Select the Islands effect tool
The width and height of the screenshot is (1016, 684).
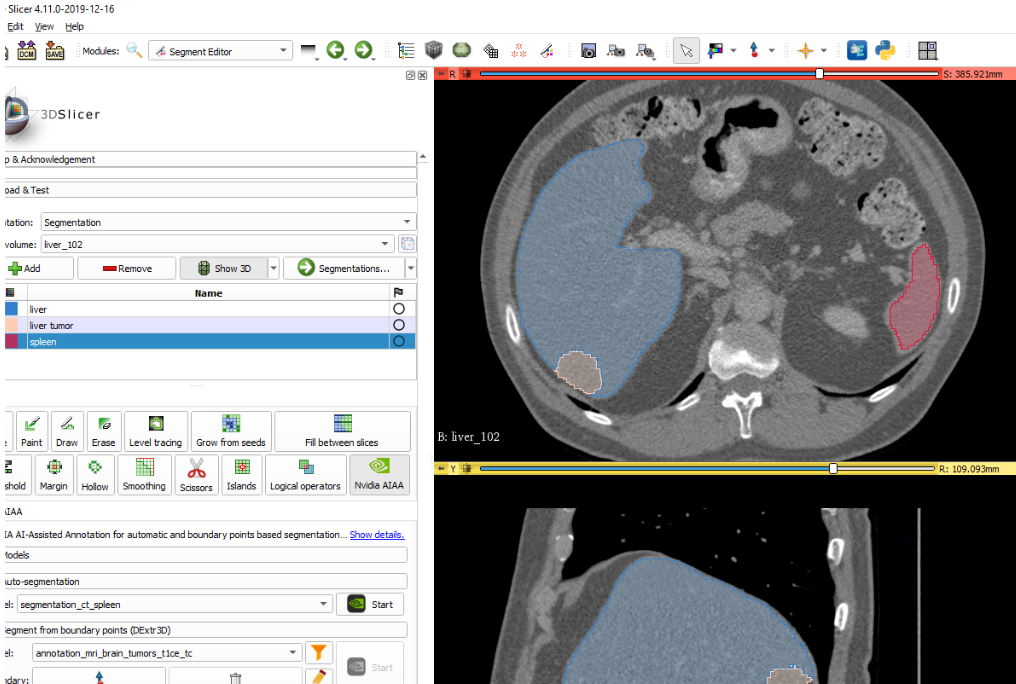click(241, 475)
